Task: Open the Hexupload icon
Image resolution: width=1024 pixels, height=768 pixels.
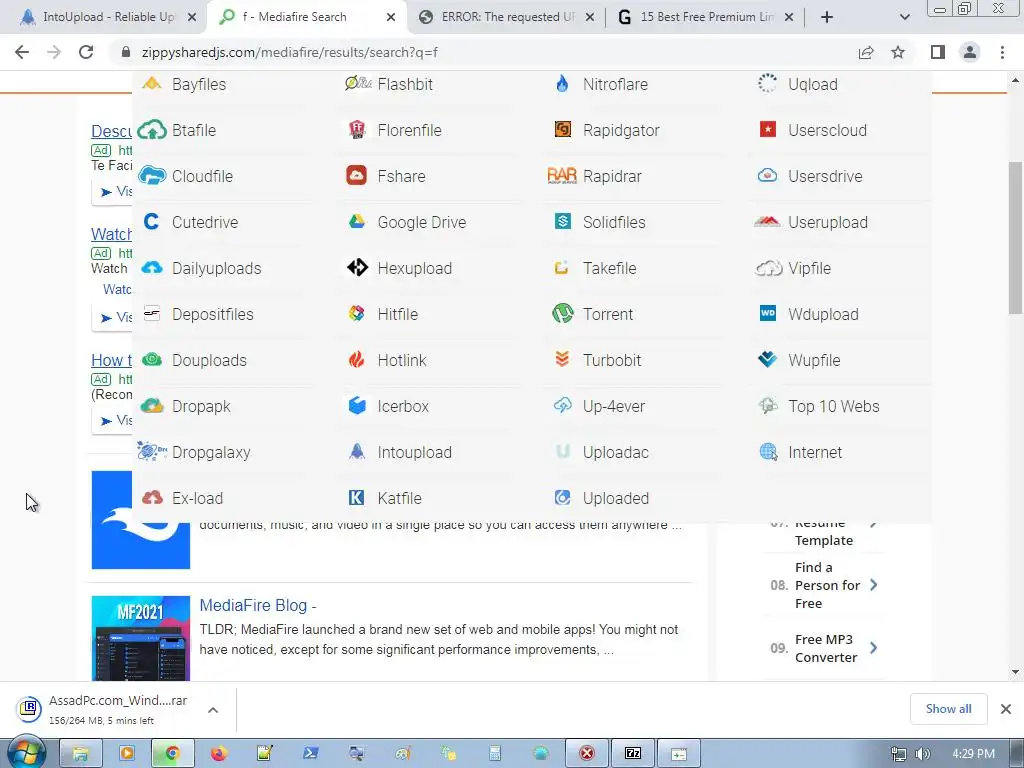Action: (x=357, y=268)
